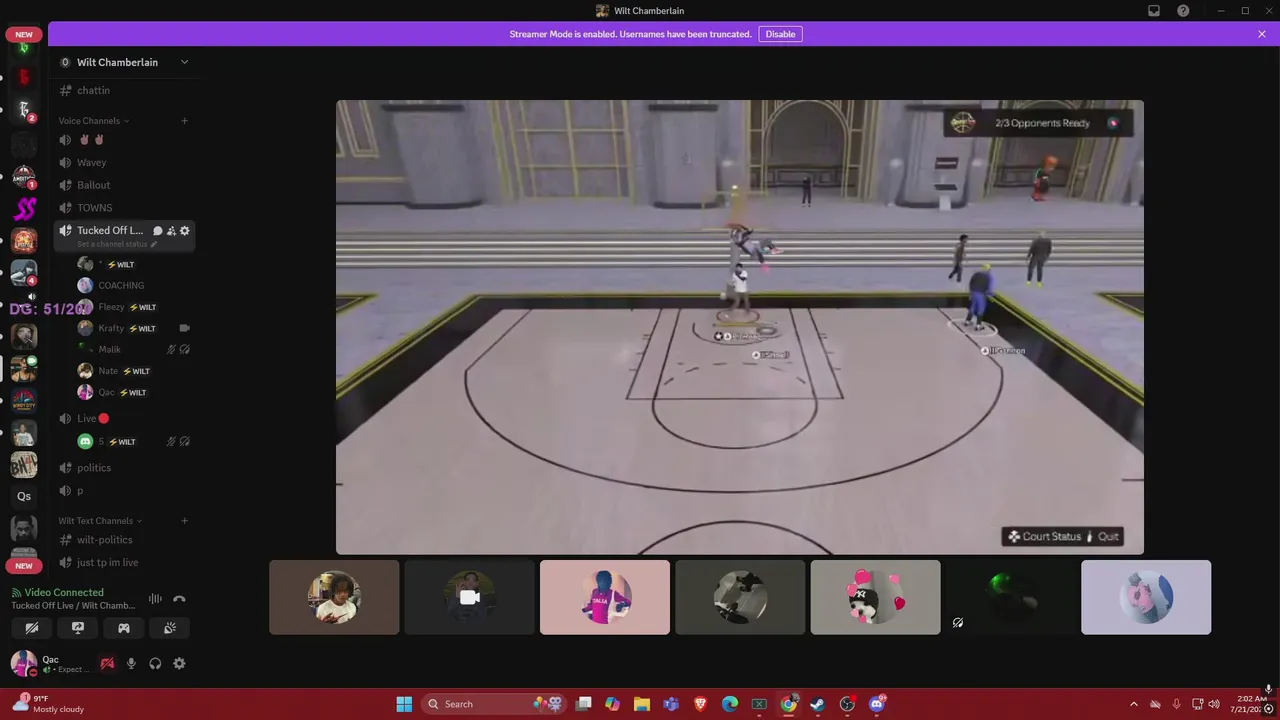Open the Wilt Chamberlain server dropdown
The image size is (1280, 720).
tap(184, 62)
